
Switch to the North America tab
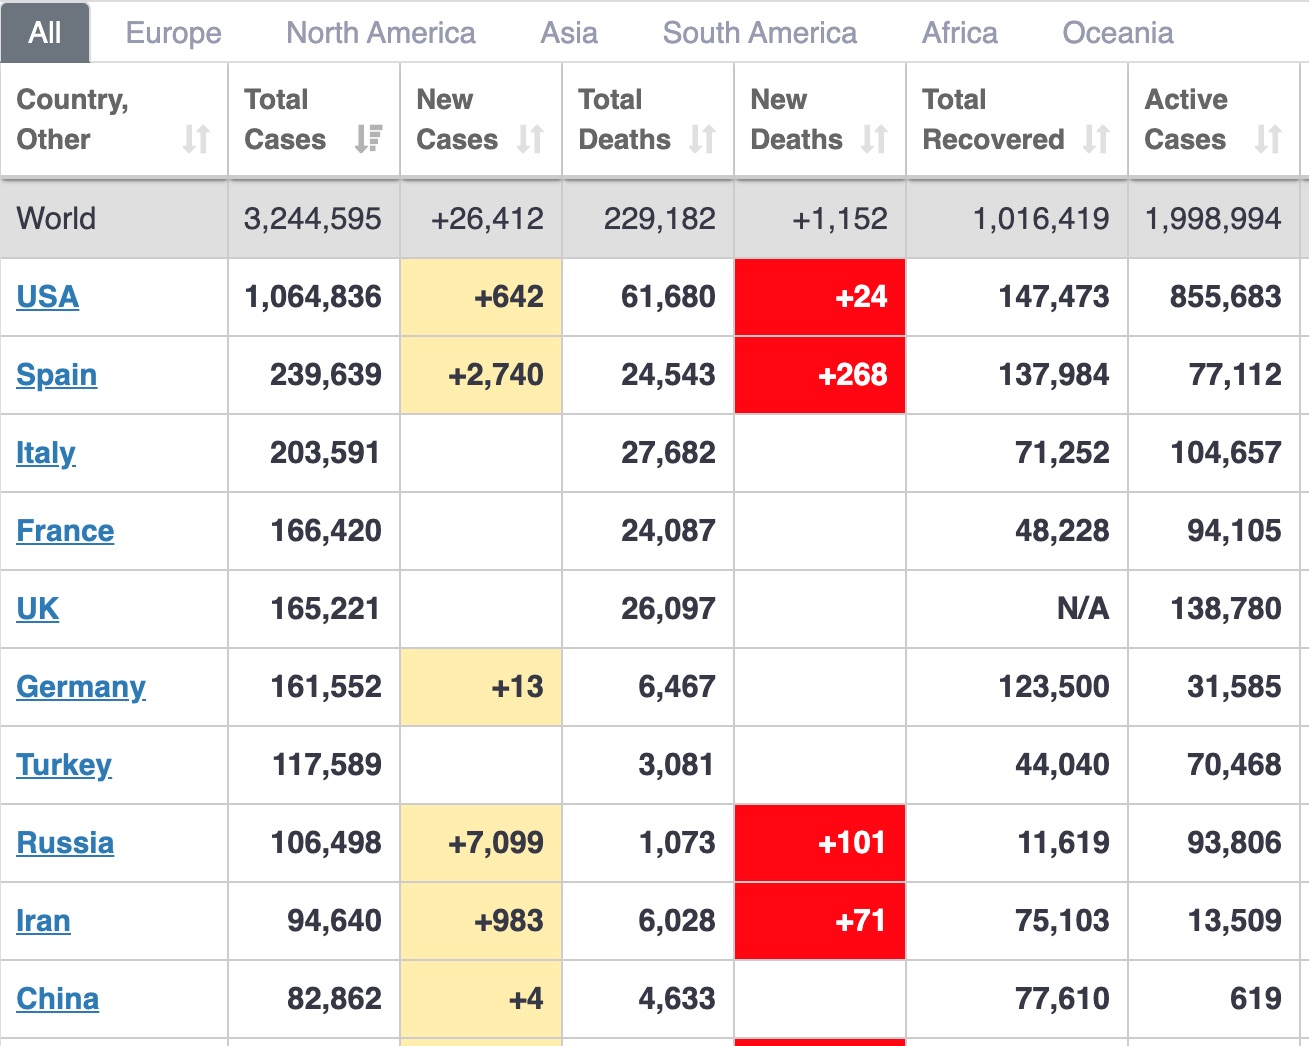click(381, 33)
